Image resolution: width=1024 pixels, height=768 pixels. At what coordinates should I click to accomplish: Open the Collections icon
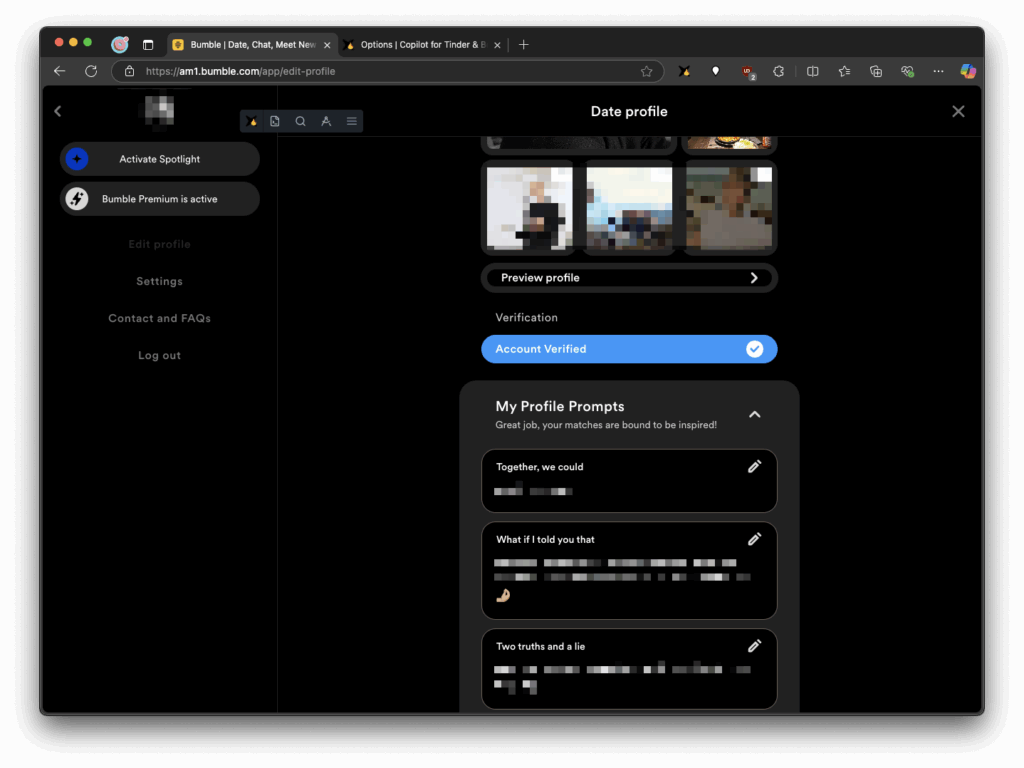click(x=876, y=71)
